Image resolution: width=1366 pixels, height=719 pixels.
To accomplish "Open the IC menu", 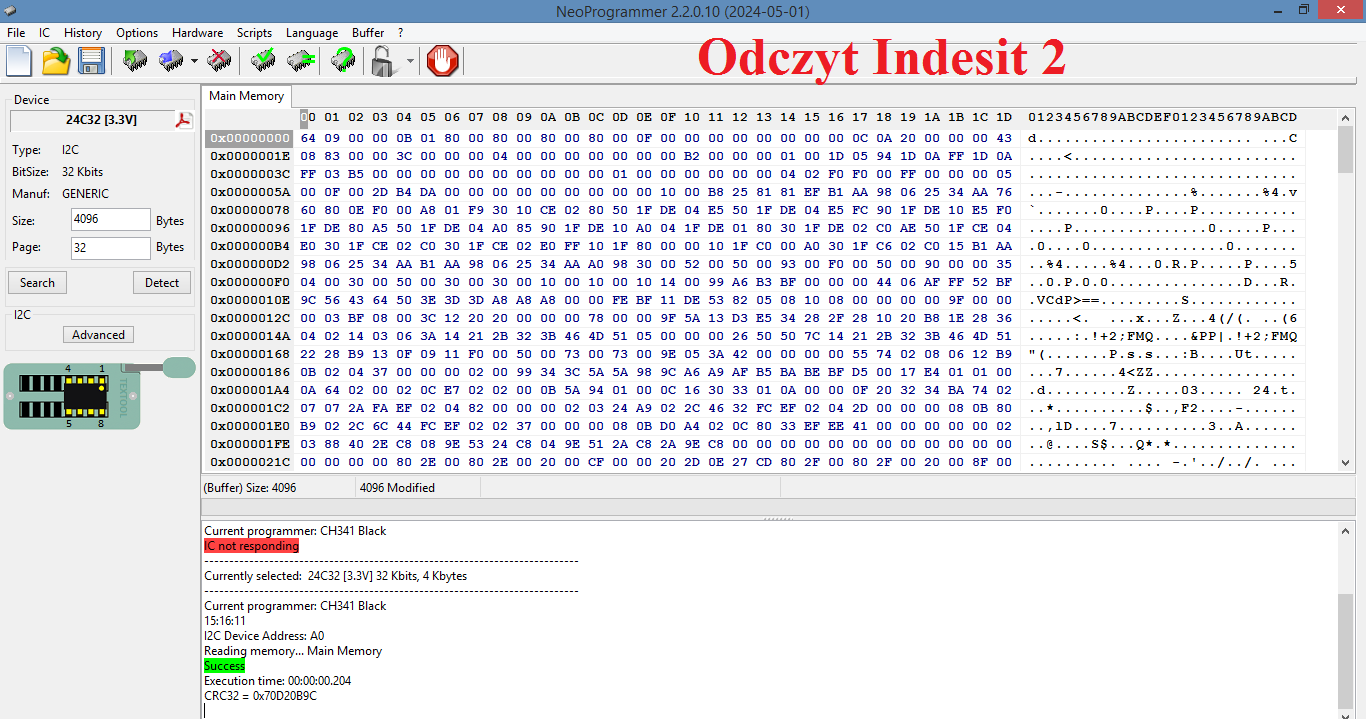I will click(x=44, y=33).
